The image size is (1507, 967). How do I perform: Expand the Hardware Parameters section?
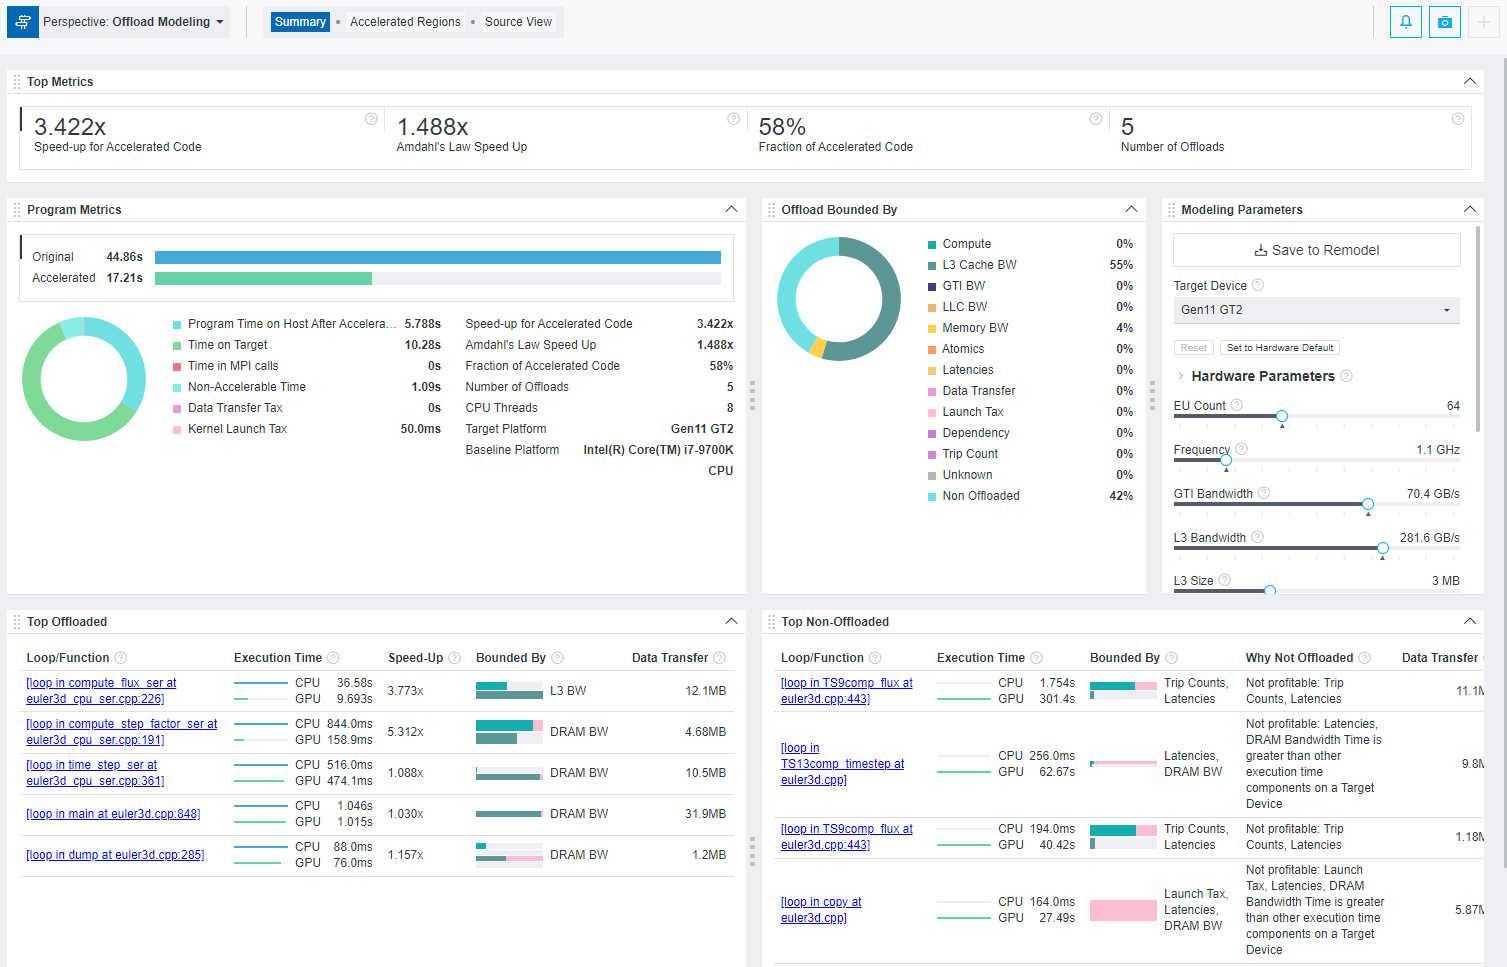[x=1181, y=376]
